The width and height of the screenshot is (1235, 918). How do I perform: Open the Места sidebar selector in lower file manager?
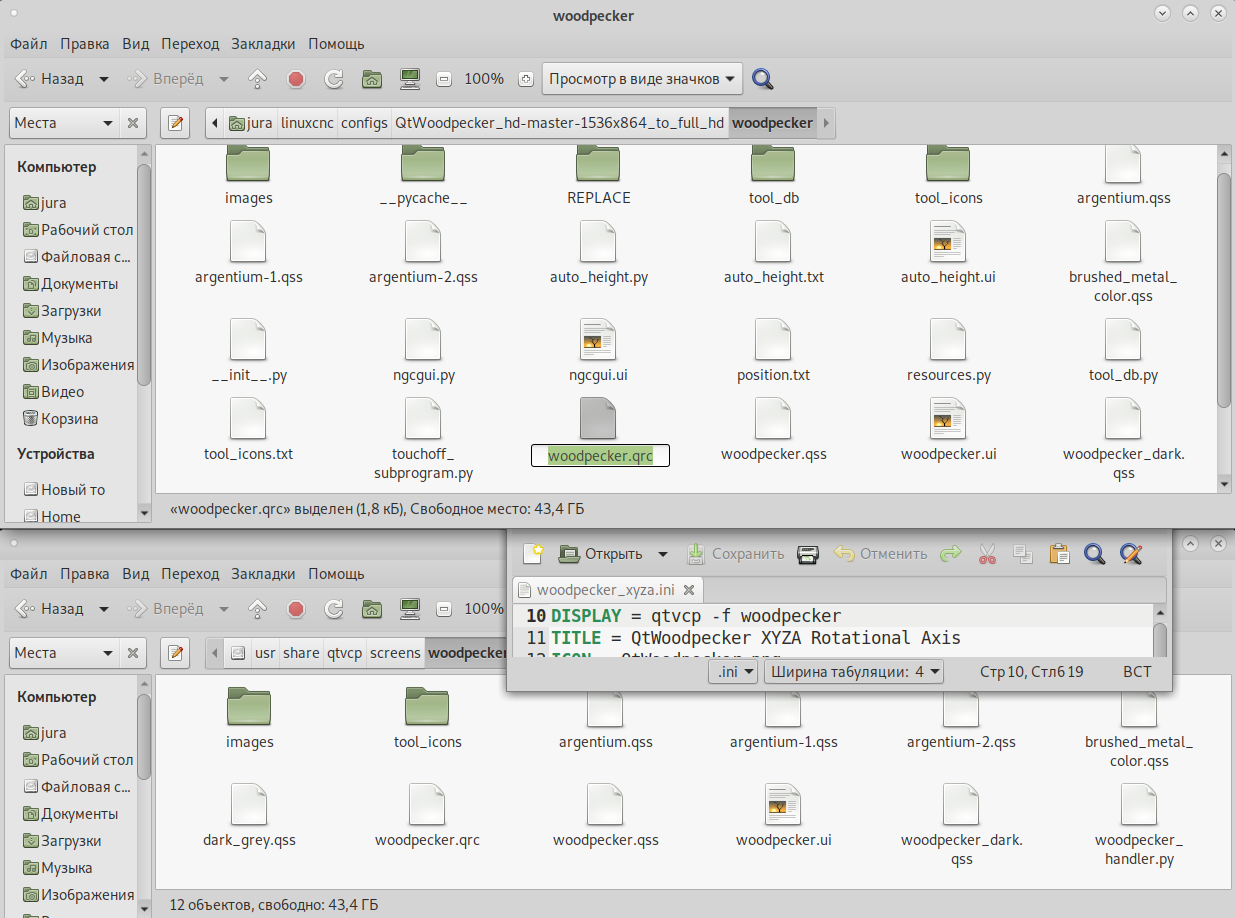pos(63,653)
